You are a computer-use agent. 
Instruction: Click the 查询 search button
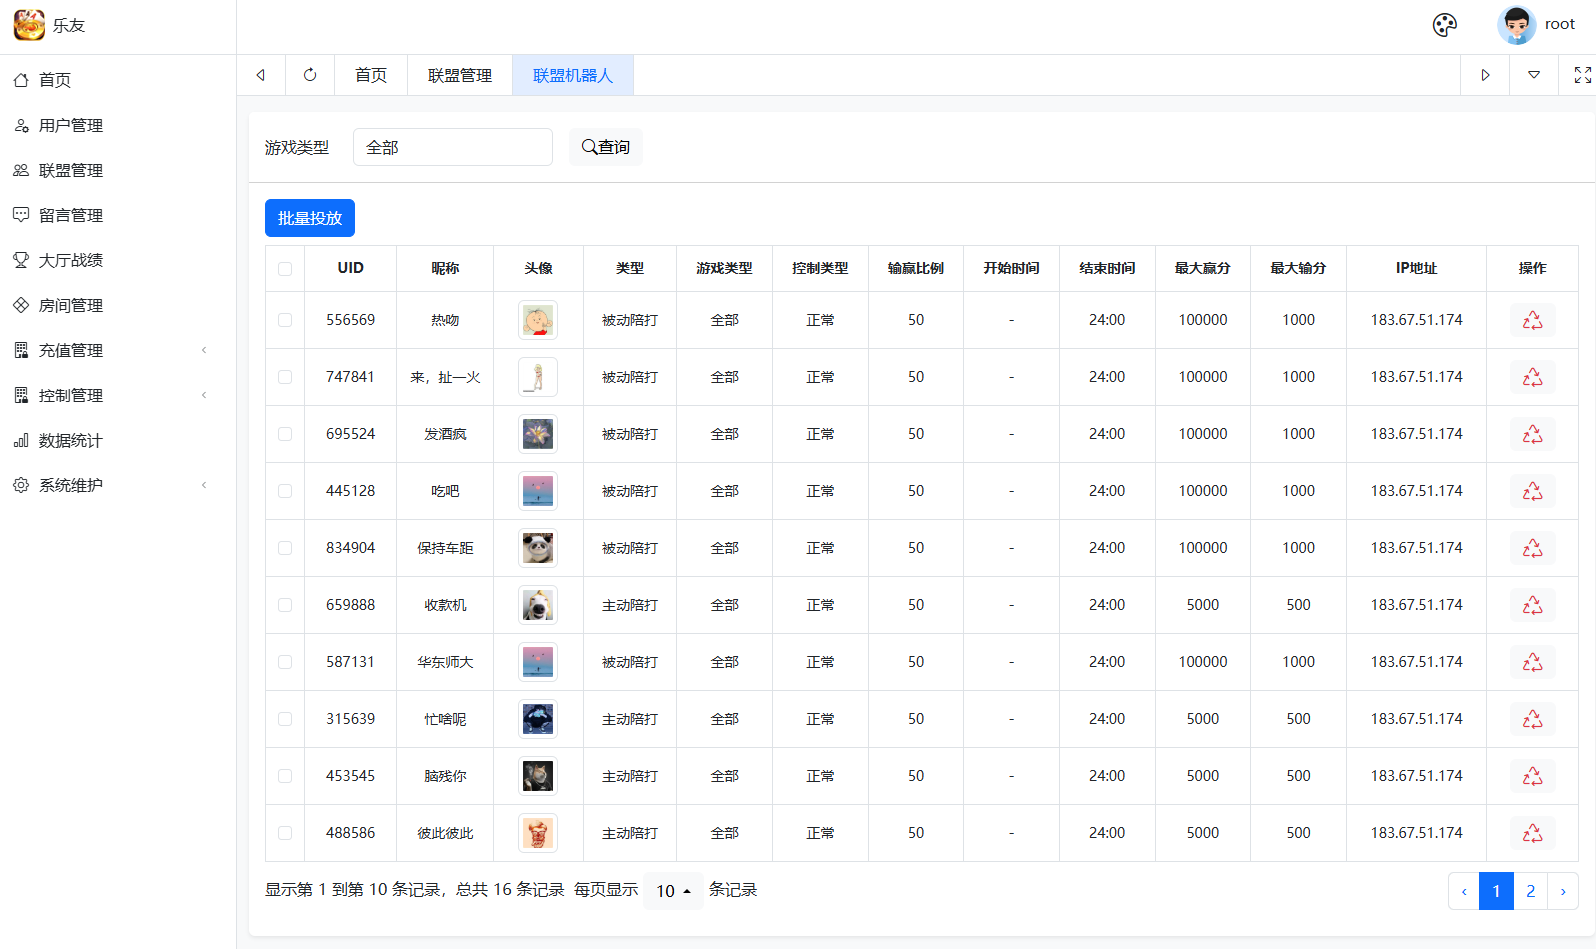click(x=606, y=147)
